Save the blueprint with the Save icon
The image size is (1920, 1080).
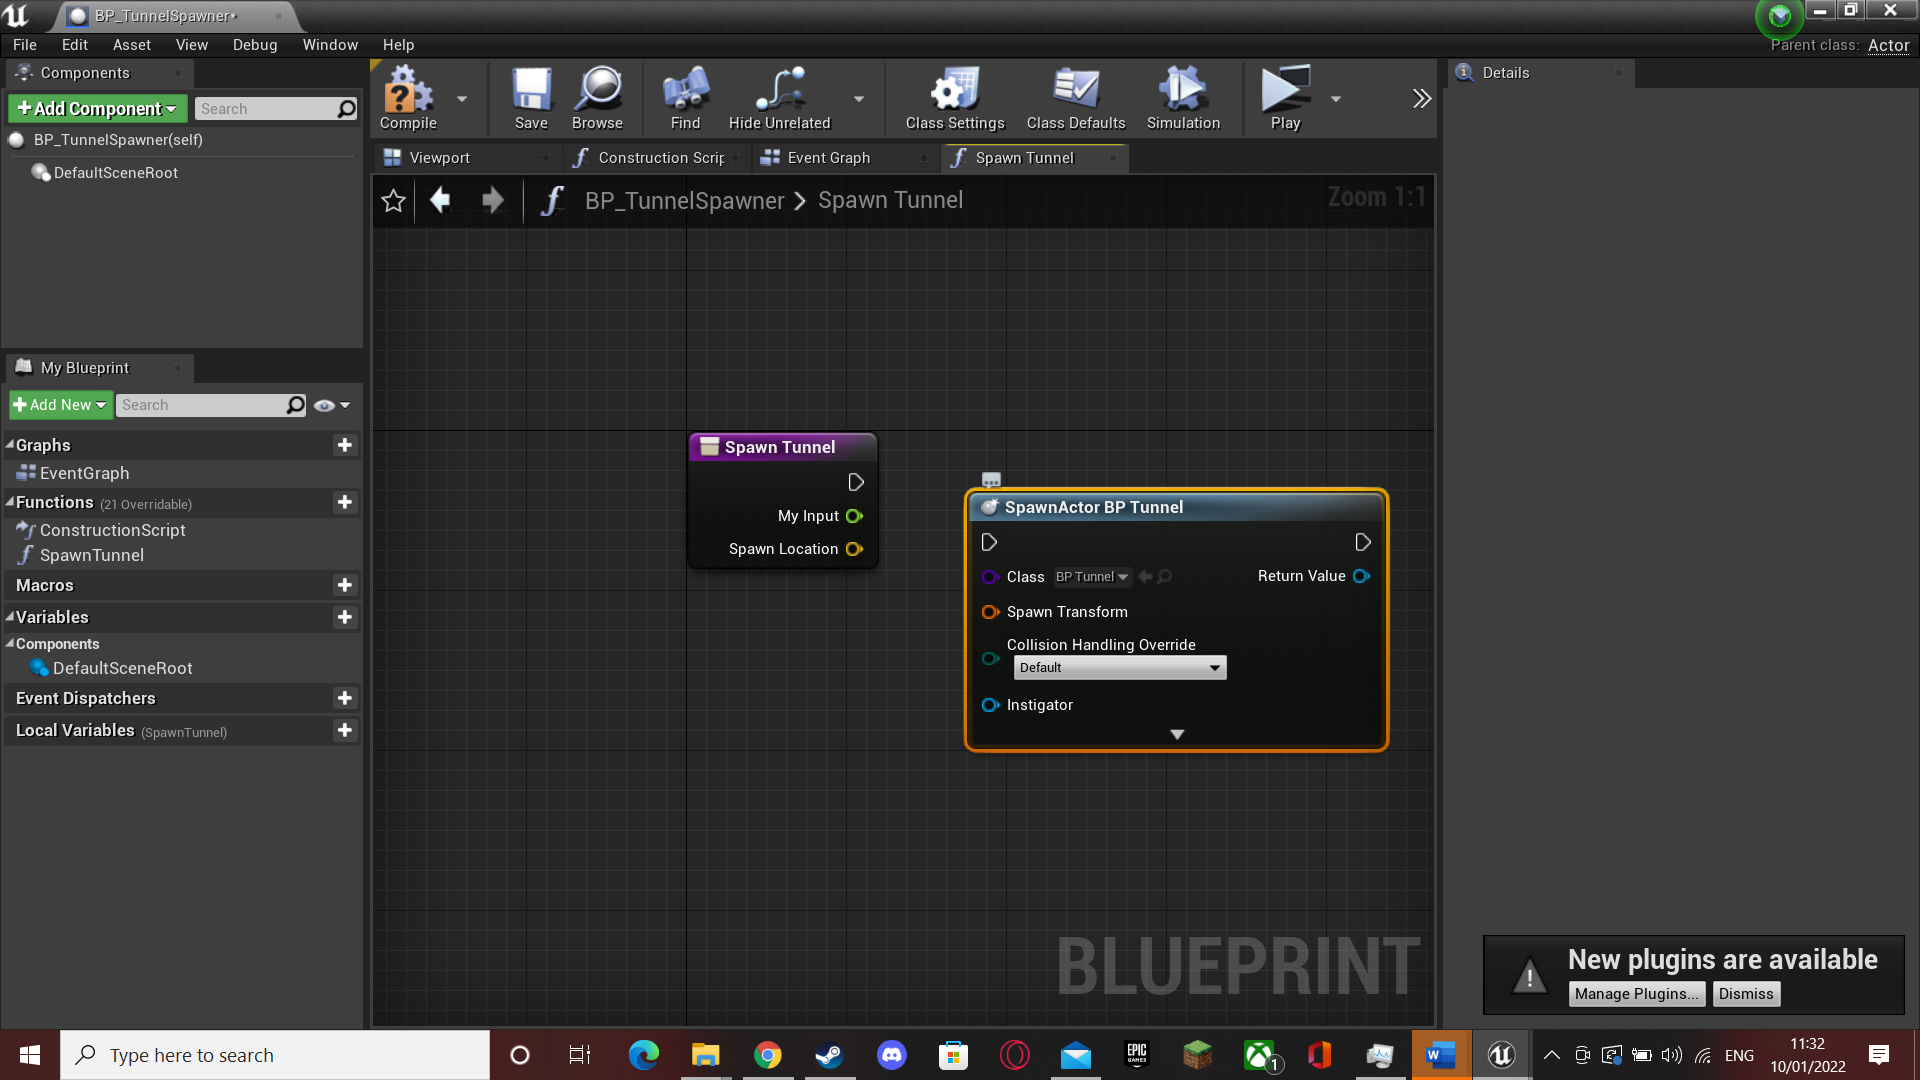pos(531,98)
